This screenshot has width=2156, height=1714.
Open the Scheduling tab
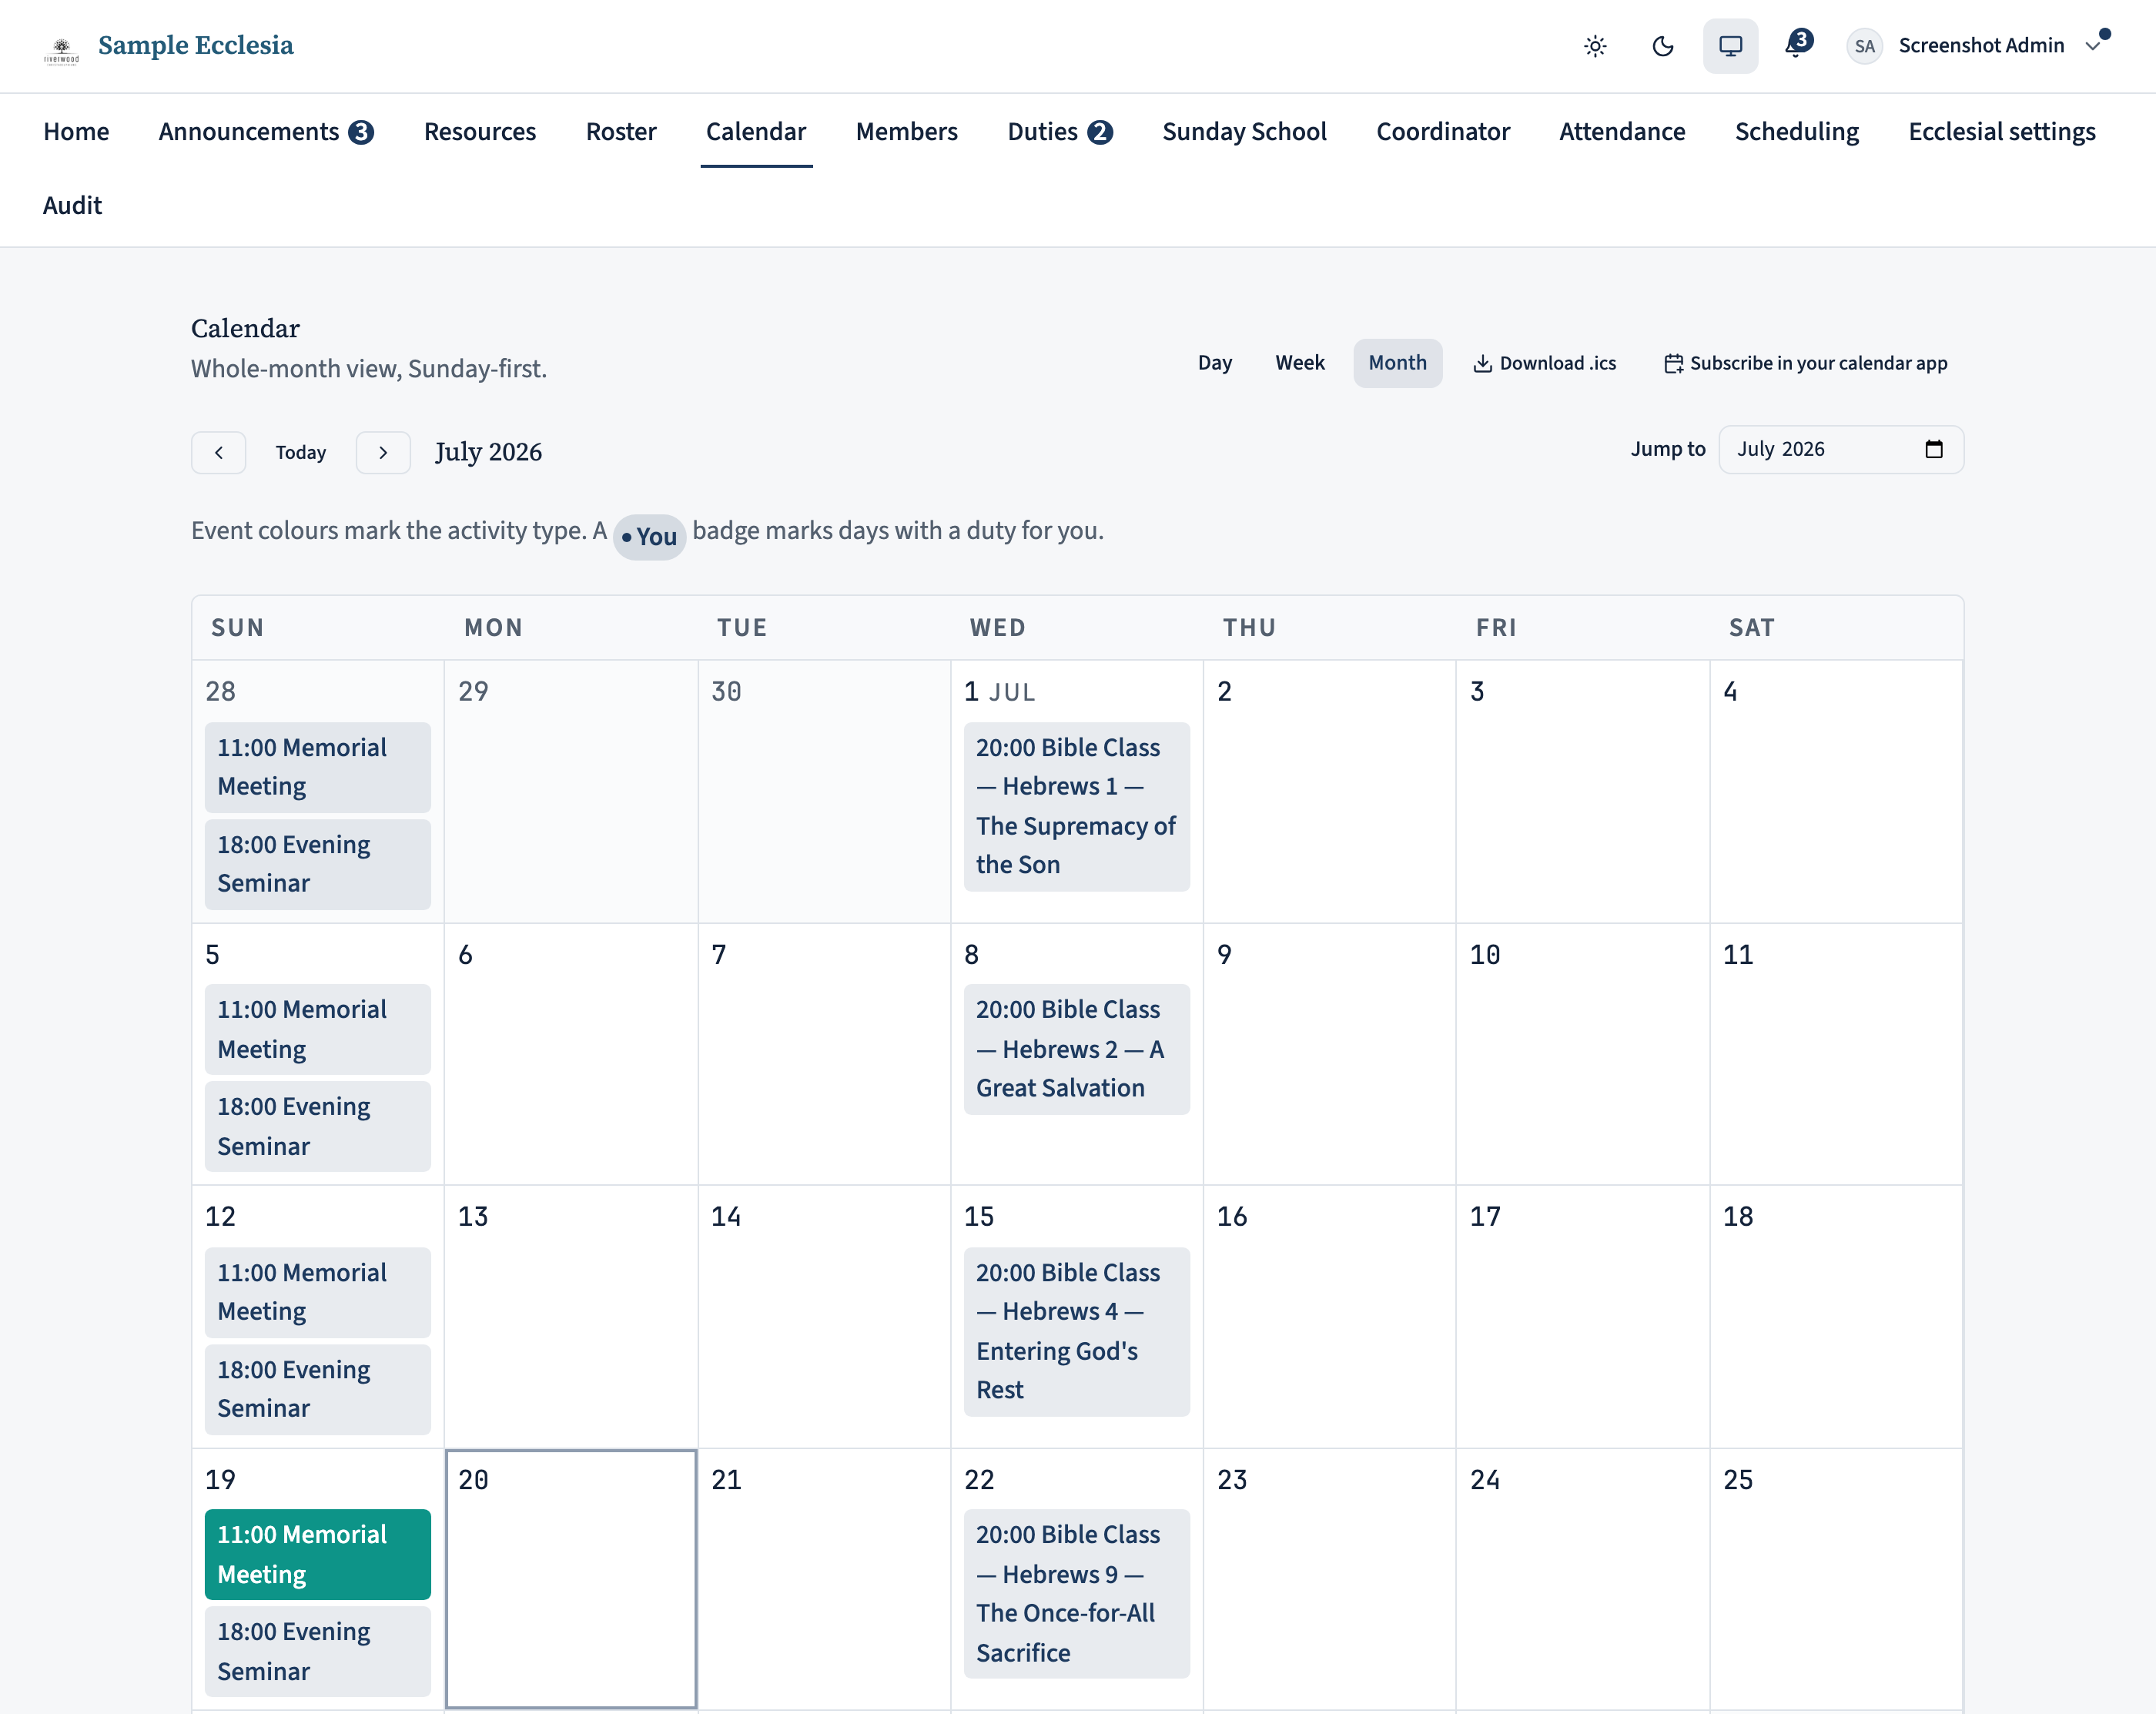(1796, 132)
